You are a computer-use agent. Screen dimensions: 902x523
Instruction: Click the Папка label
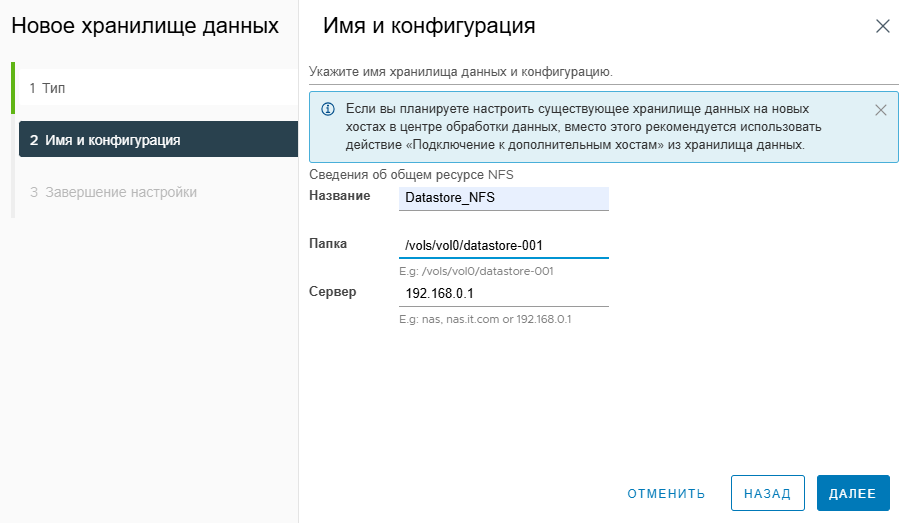tap(328, 243)
